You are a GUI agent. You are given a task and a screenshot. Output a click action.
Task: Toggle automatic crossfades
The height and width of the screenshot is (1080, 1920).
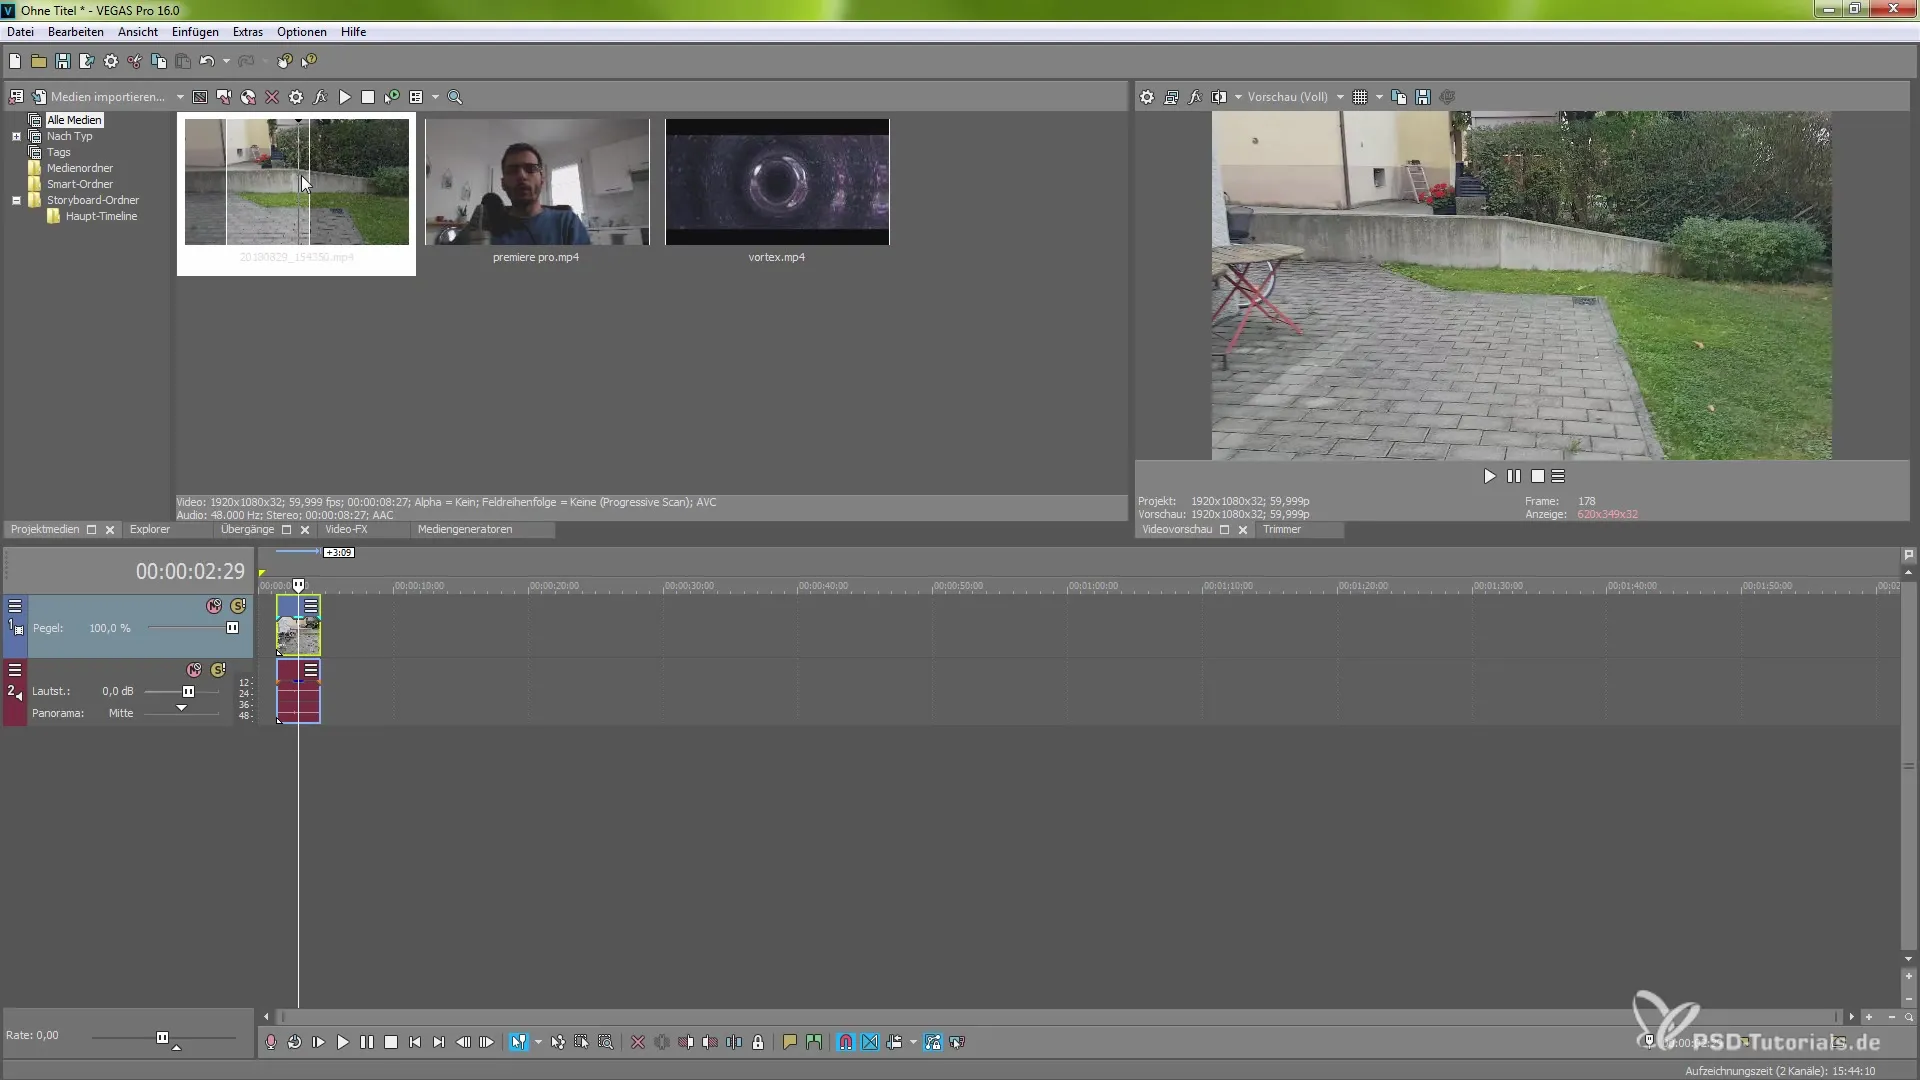click(870, 1042)
